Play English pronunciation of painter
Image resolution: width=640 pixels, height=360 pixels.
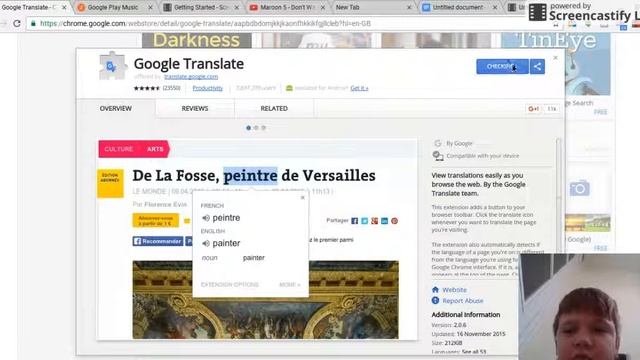pos(206,243)
